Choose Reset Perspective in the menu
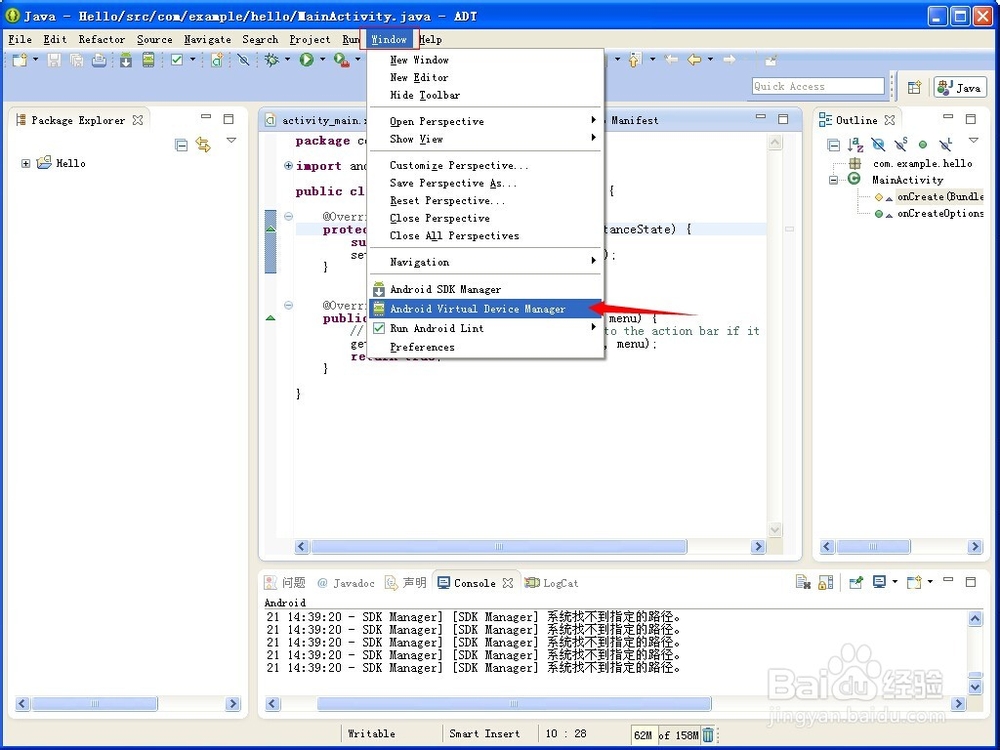This screenshot has height=750, width=1000. coord(486,200)
